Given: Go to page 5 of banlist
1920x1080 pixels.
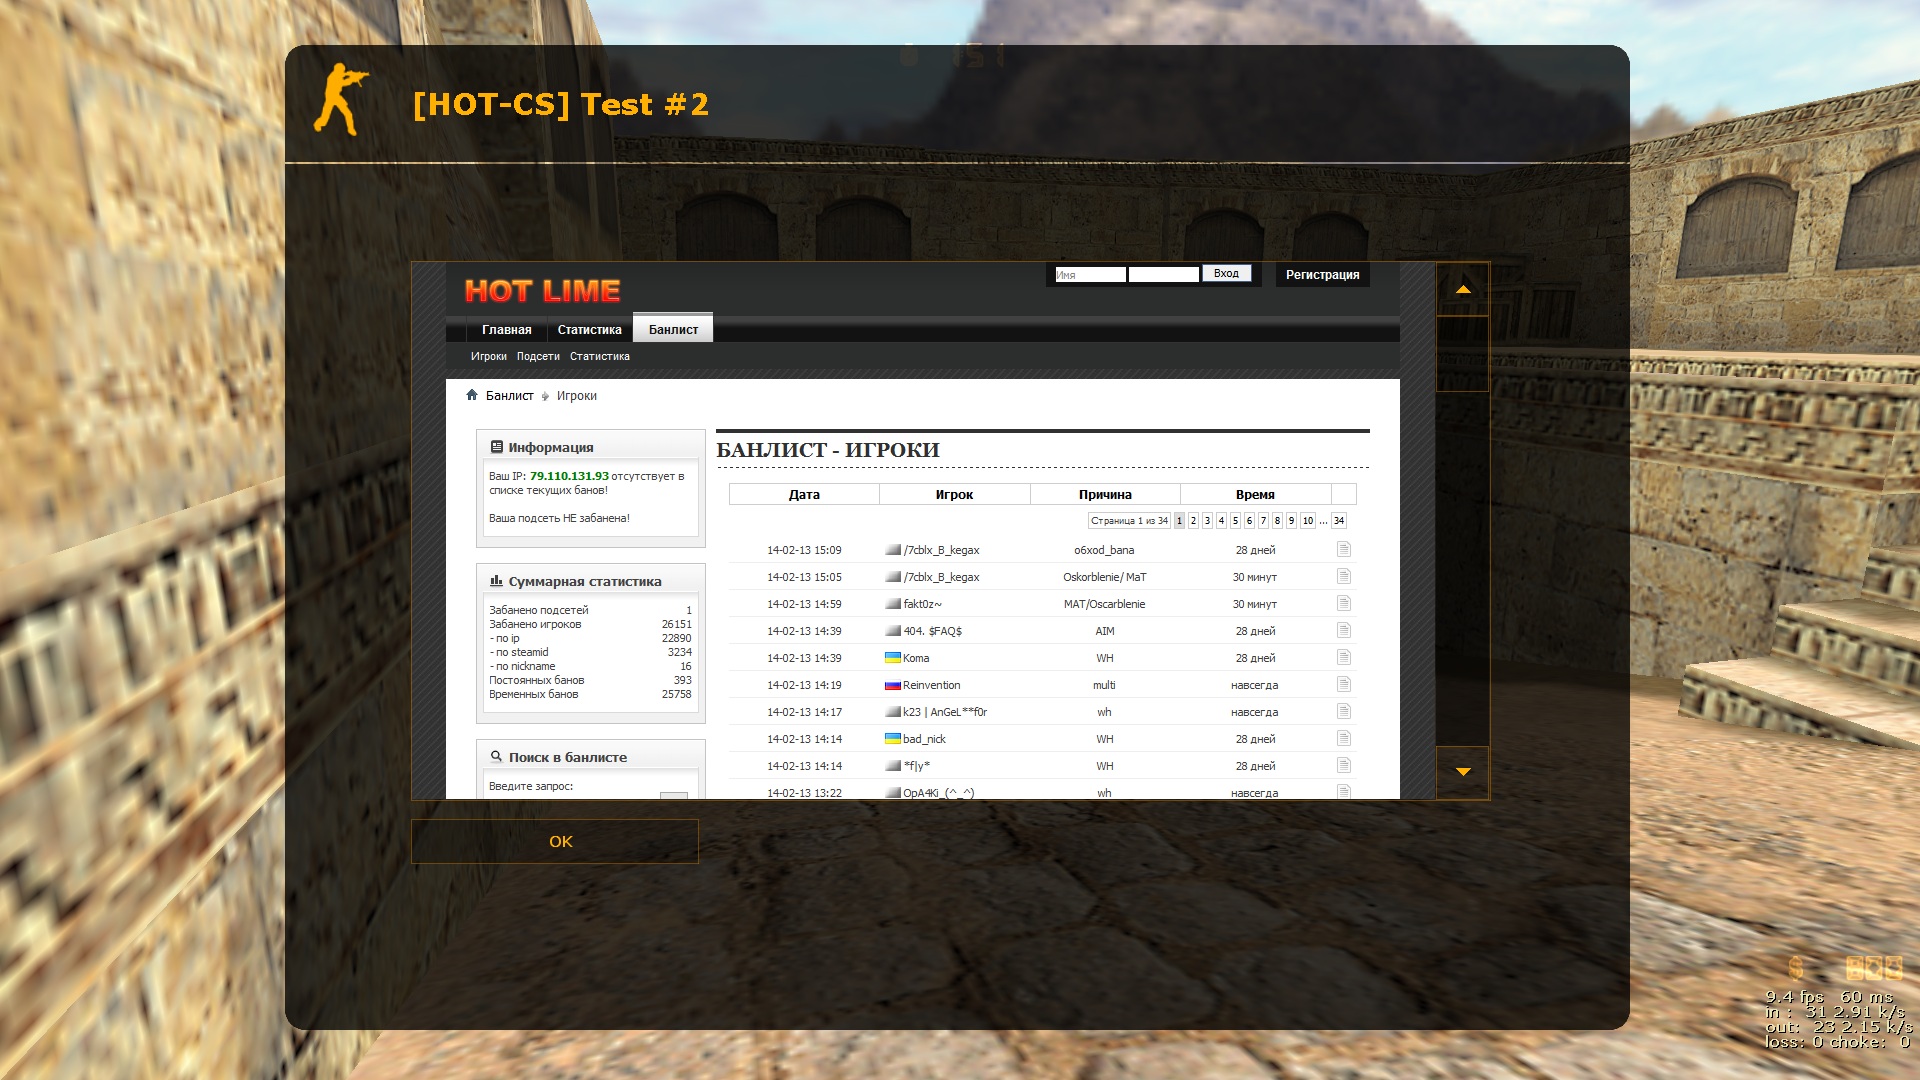Looking at the screenshot, I should [x=1235, y=521].
